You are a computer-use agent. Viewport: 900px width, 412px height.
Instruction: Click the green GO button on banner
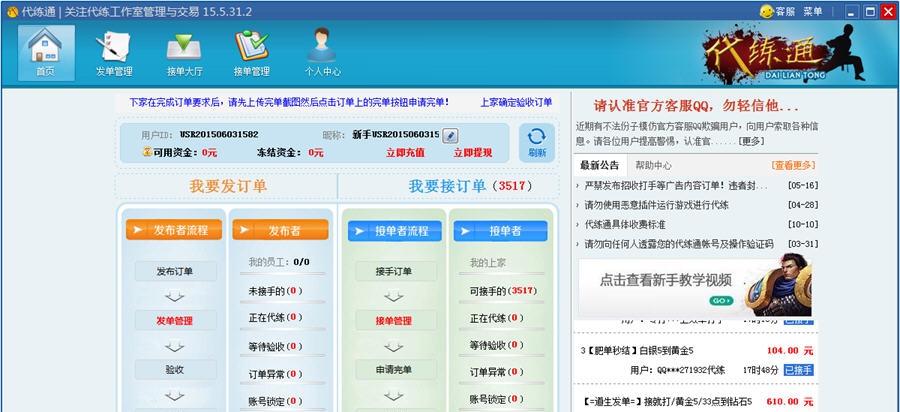(x=721, y=301)
